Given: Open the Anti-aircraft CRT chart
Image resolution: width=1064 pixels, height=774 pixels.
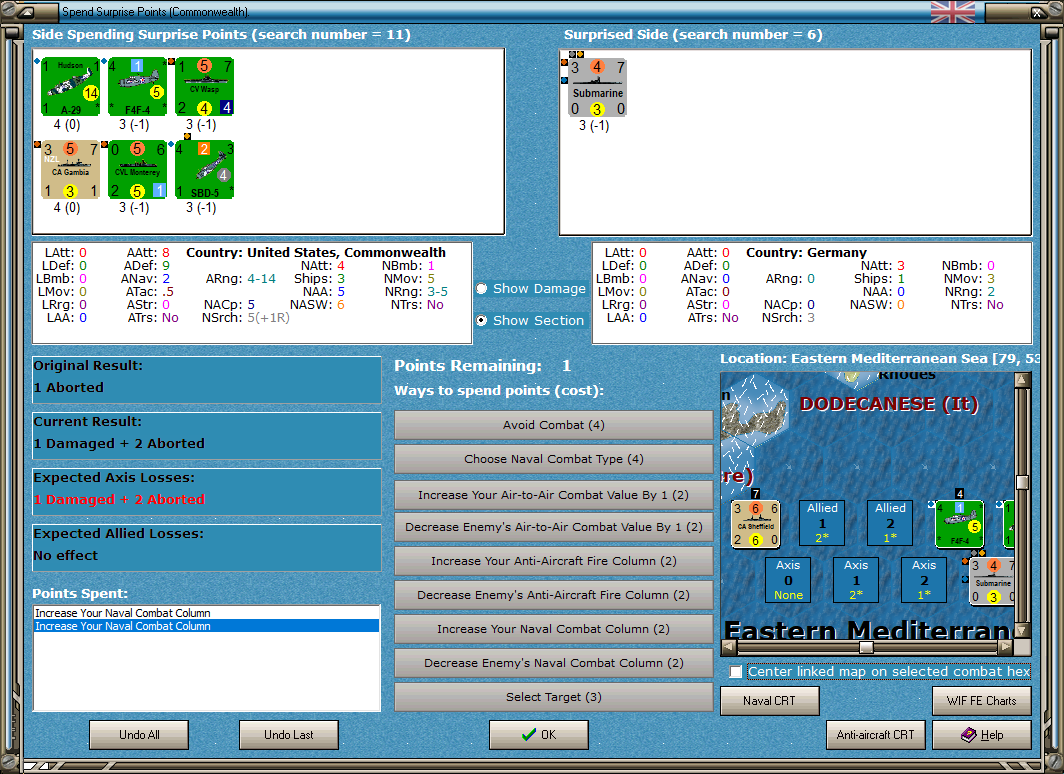Looking at the screenshot, I should pos(875,735).
